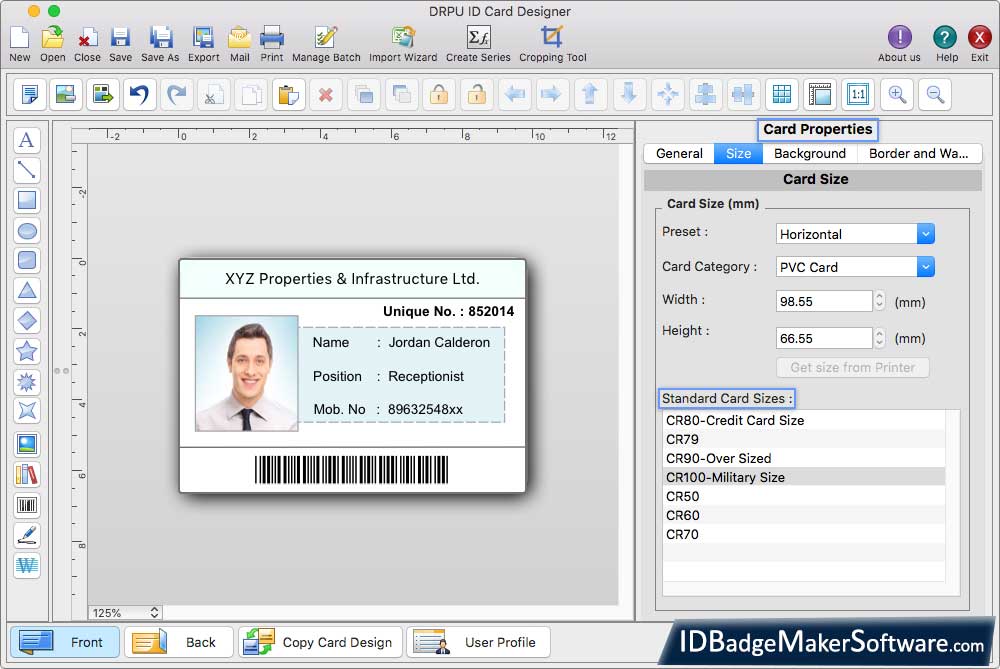Select CR80-Credit Card Size
1000x669 pixels.
804,420
